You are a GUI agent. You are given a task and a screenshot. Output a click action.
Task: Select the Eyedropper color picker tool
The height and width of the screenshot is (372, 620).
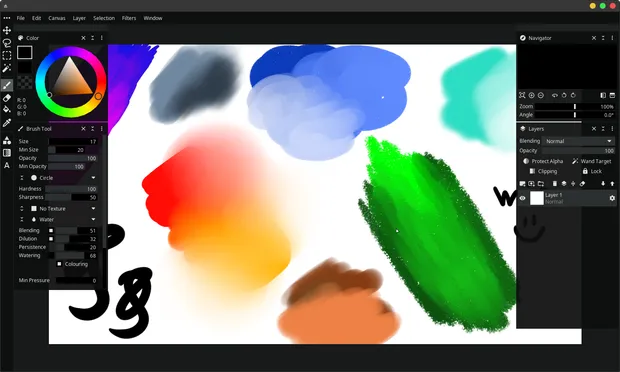(7, 123)
